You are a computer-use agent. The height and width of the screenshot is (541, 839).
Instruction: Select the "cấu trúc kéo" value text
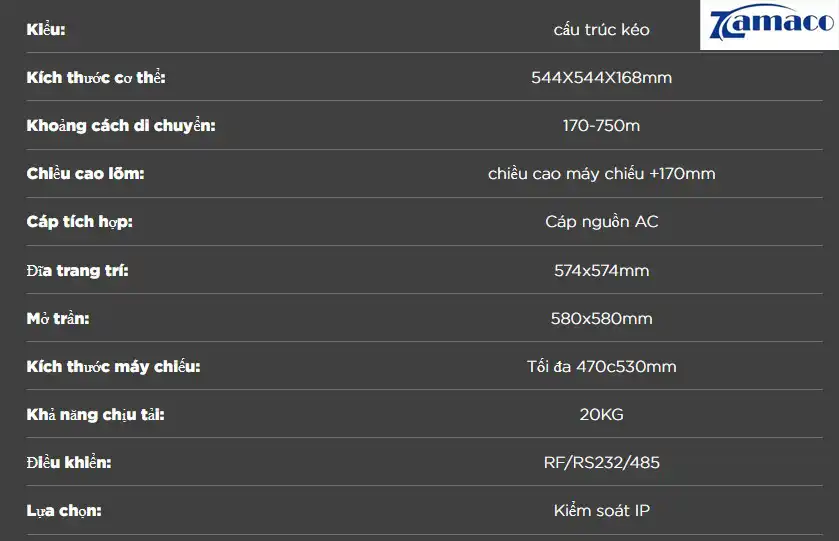point(601,30)
